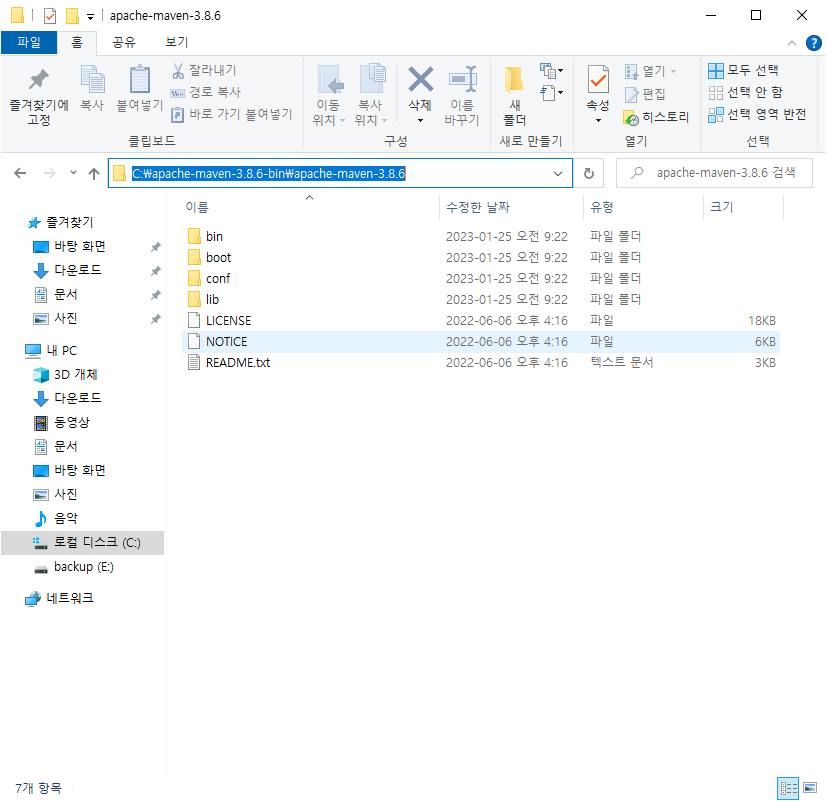Click the Refresh button next to address bar
The image size is (826, 801).
(589, 173)
